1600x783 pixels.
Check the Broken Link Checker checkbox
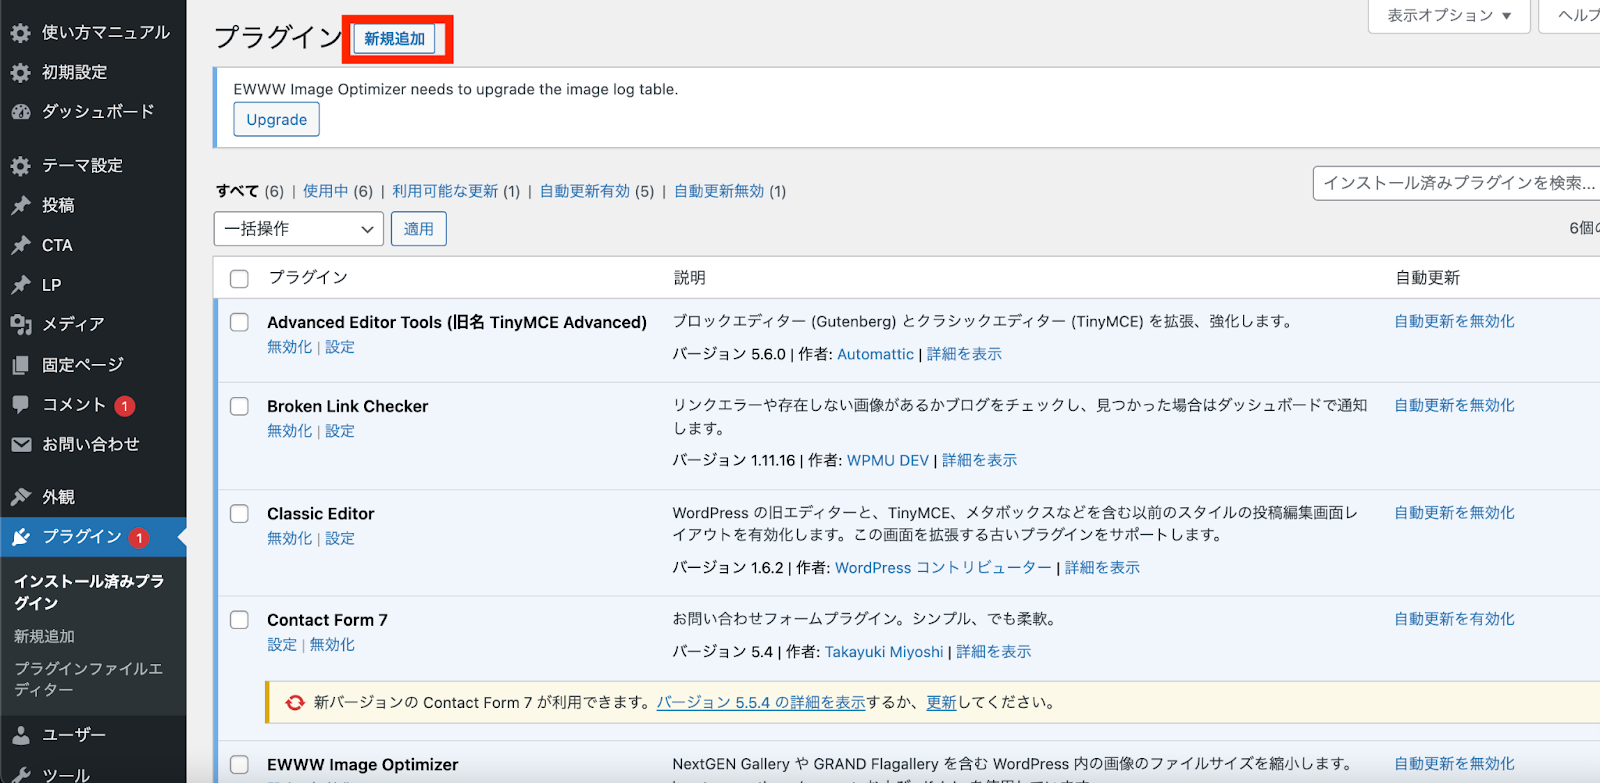pos(239,406)
